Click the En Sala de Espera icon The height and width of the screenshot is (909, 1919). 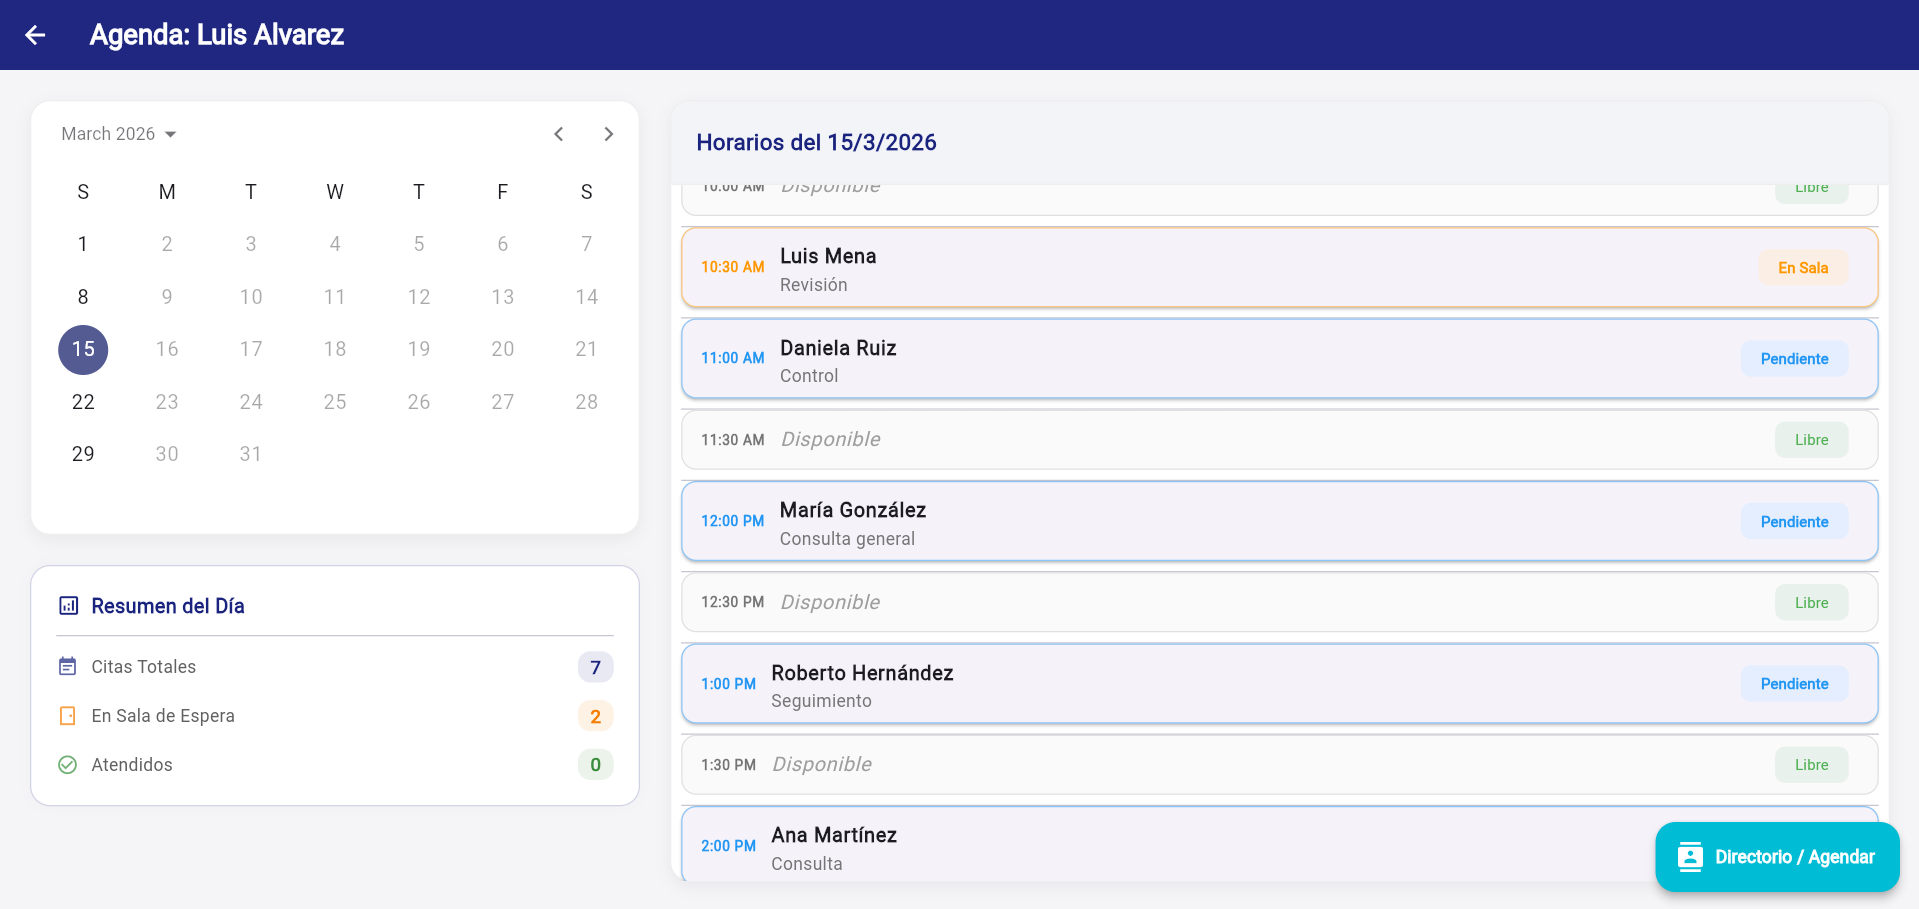tap(66, 716)
